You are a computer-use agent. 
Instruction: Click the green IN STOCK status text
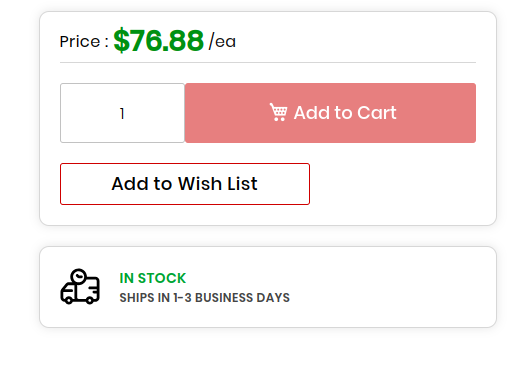coord(153,278)
